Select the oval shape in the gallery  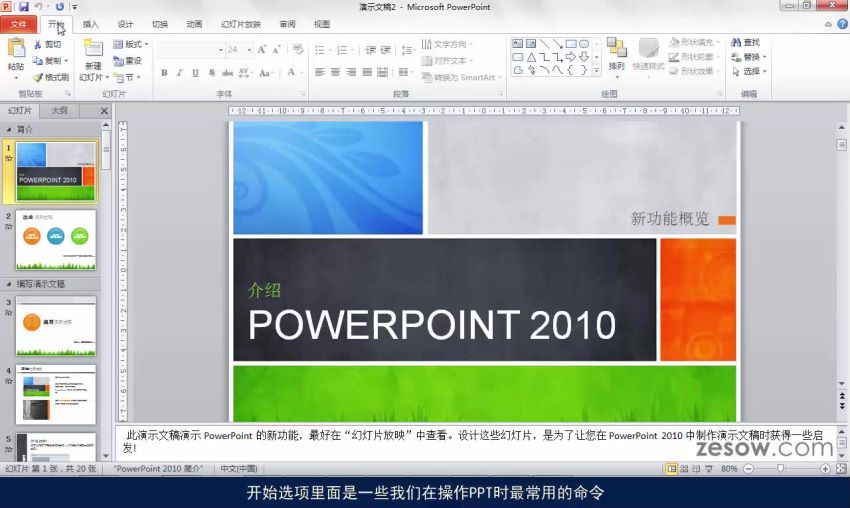point(584,44)
